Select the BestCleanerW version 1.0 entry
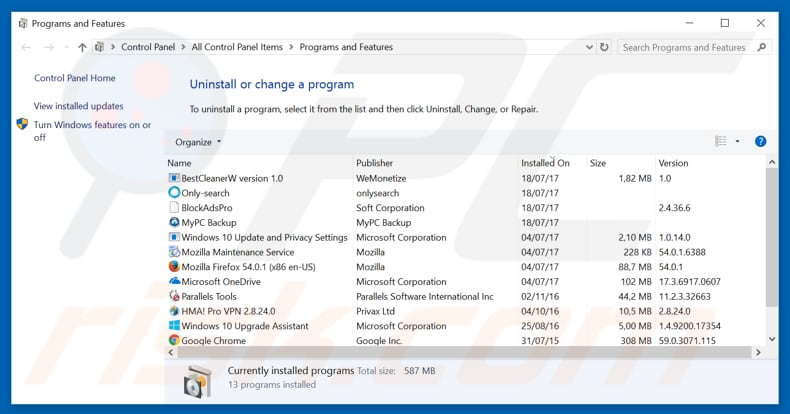Image resolution: width=790 pixels, height=414 pixels. tap(232, 178)
